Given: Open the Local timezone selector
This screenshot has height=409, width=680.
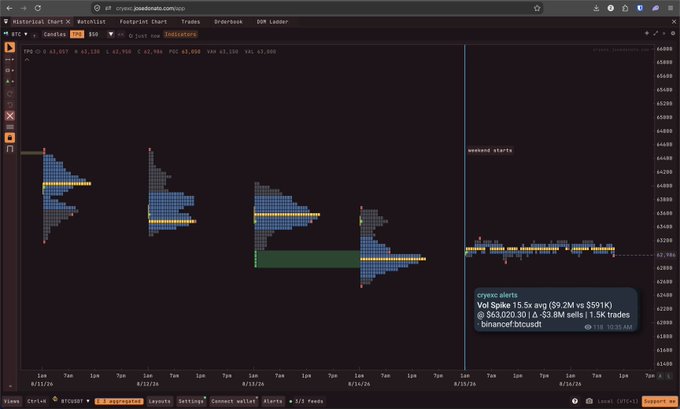Looking at the screenshot, I should click(618, 401).
